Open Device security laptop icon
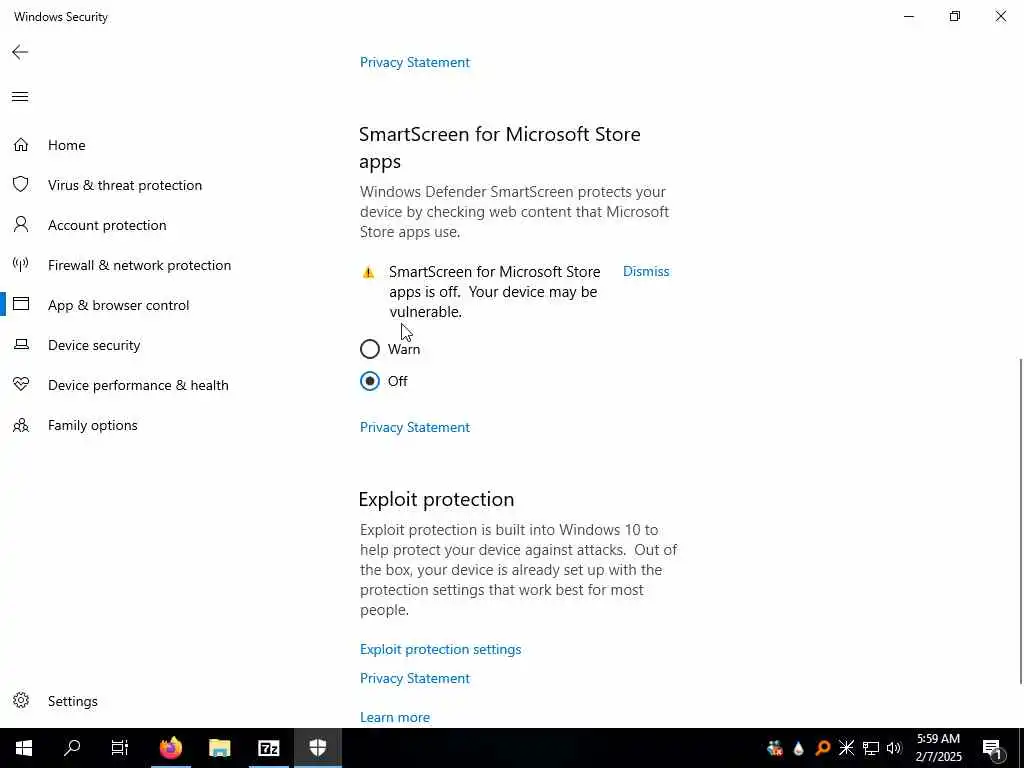Screen dimensions: 1024x768 click(21, 344)
